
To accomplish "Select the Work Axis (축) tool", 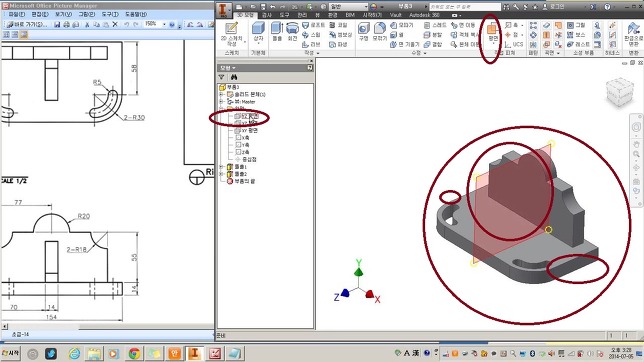I will (511, 25).
